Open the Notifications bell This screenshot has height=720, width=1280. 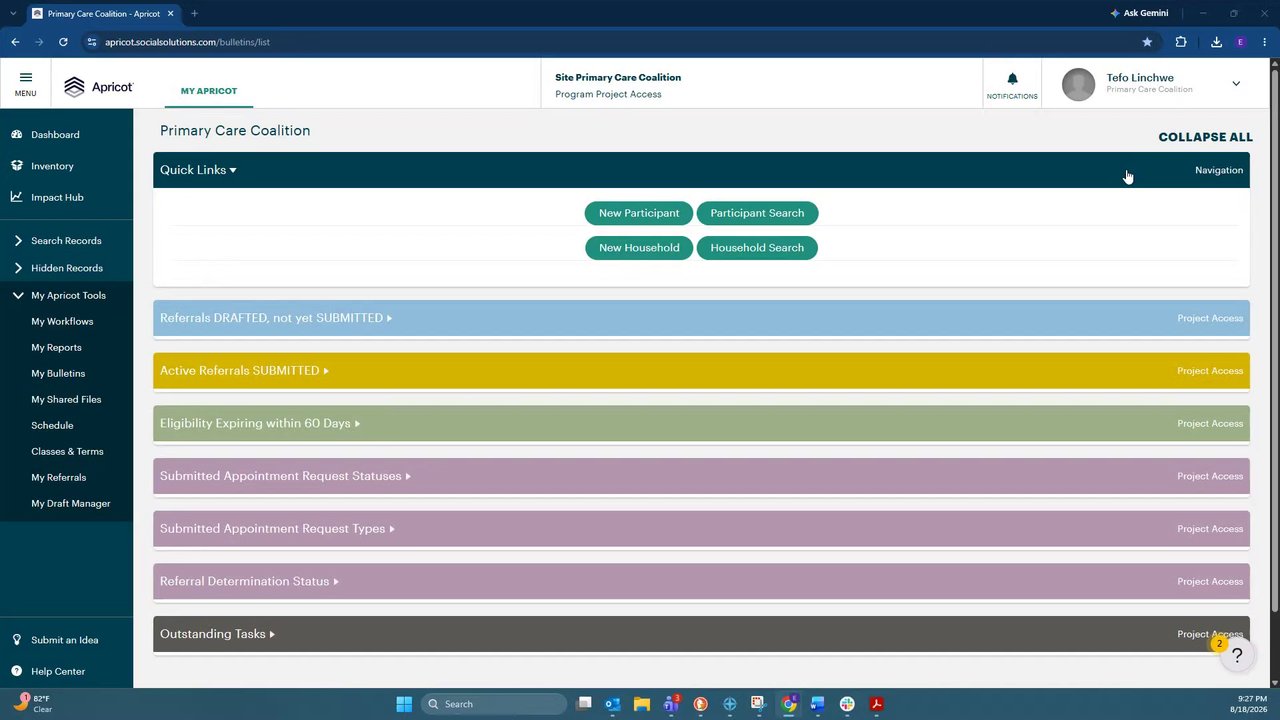click(1012, 79)
